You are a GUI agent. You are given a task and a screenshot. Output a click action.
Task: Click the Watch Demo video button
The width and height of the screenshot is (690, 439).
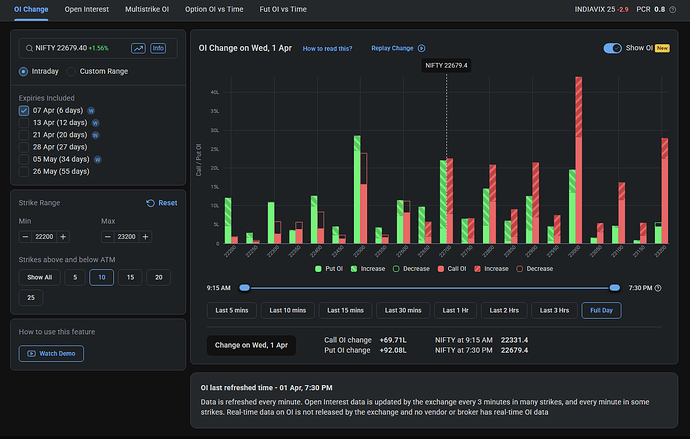pyautogui.click(x=51, y=353)
